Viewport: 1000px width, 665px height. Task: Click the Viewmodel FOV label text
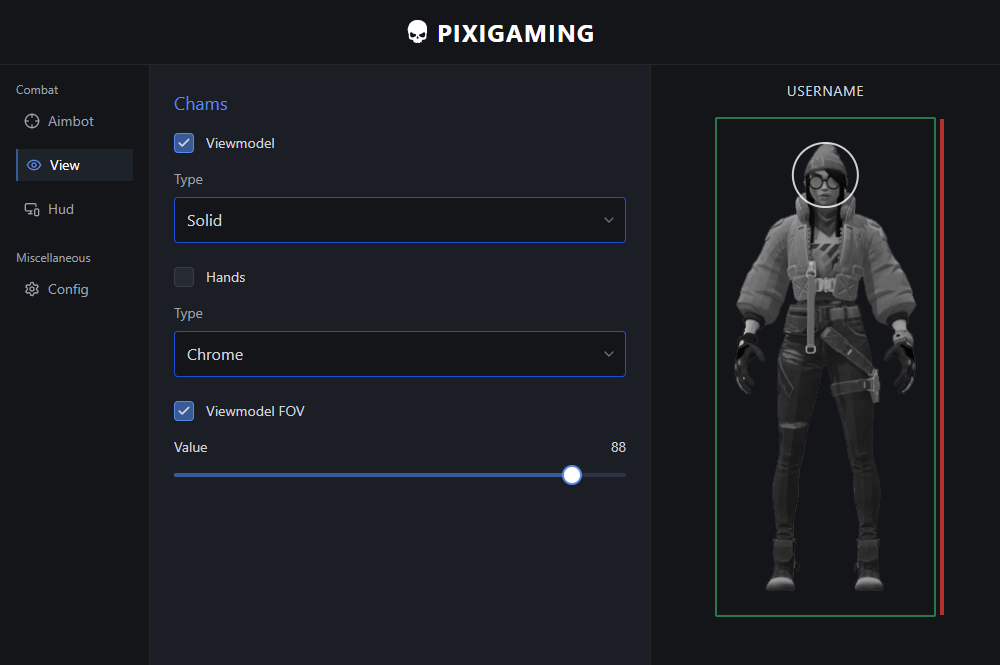click(x=255, y=411)
